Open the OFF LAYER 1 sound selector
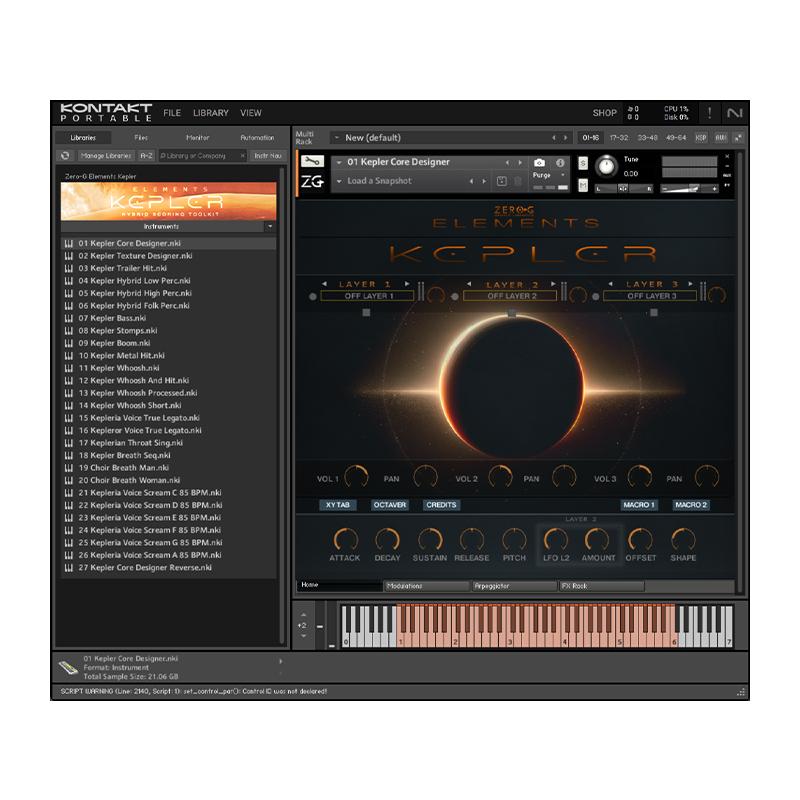This screenshot has height=800, width=800. click(366, 296)
